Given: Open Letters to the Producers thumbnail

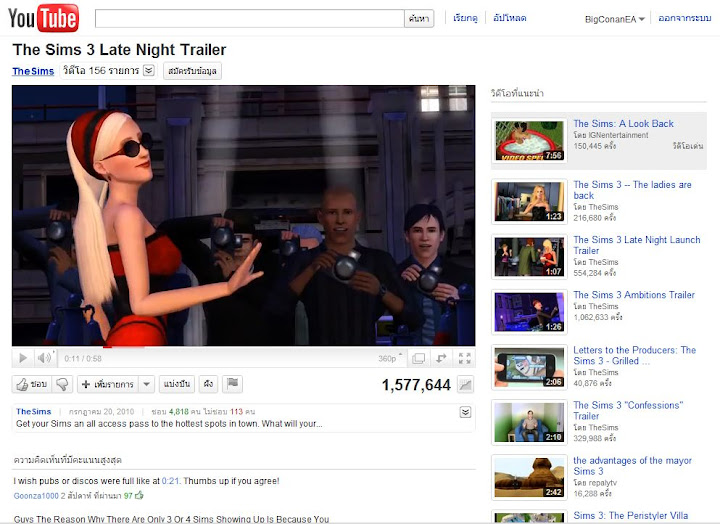Looking at the screenshot, I should (529, 366).
